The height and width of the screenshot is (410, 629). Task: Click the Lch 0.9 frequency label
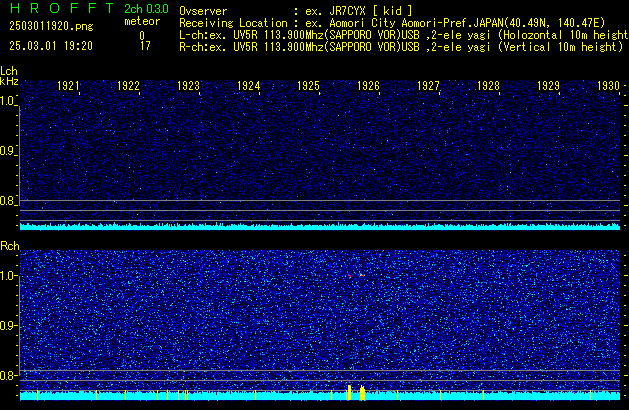click(x=8, y=151)
